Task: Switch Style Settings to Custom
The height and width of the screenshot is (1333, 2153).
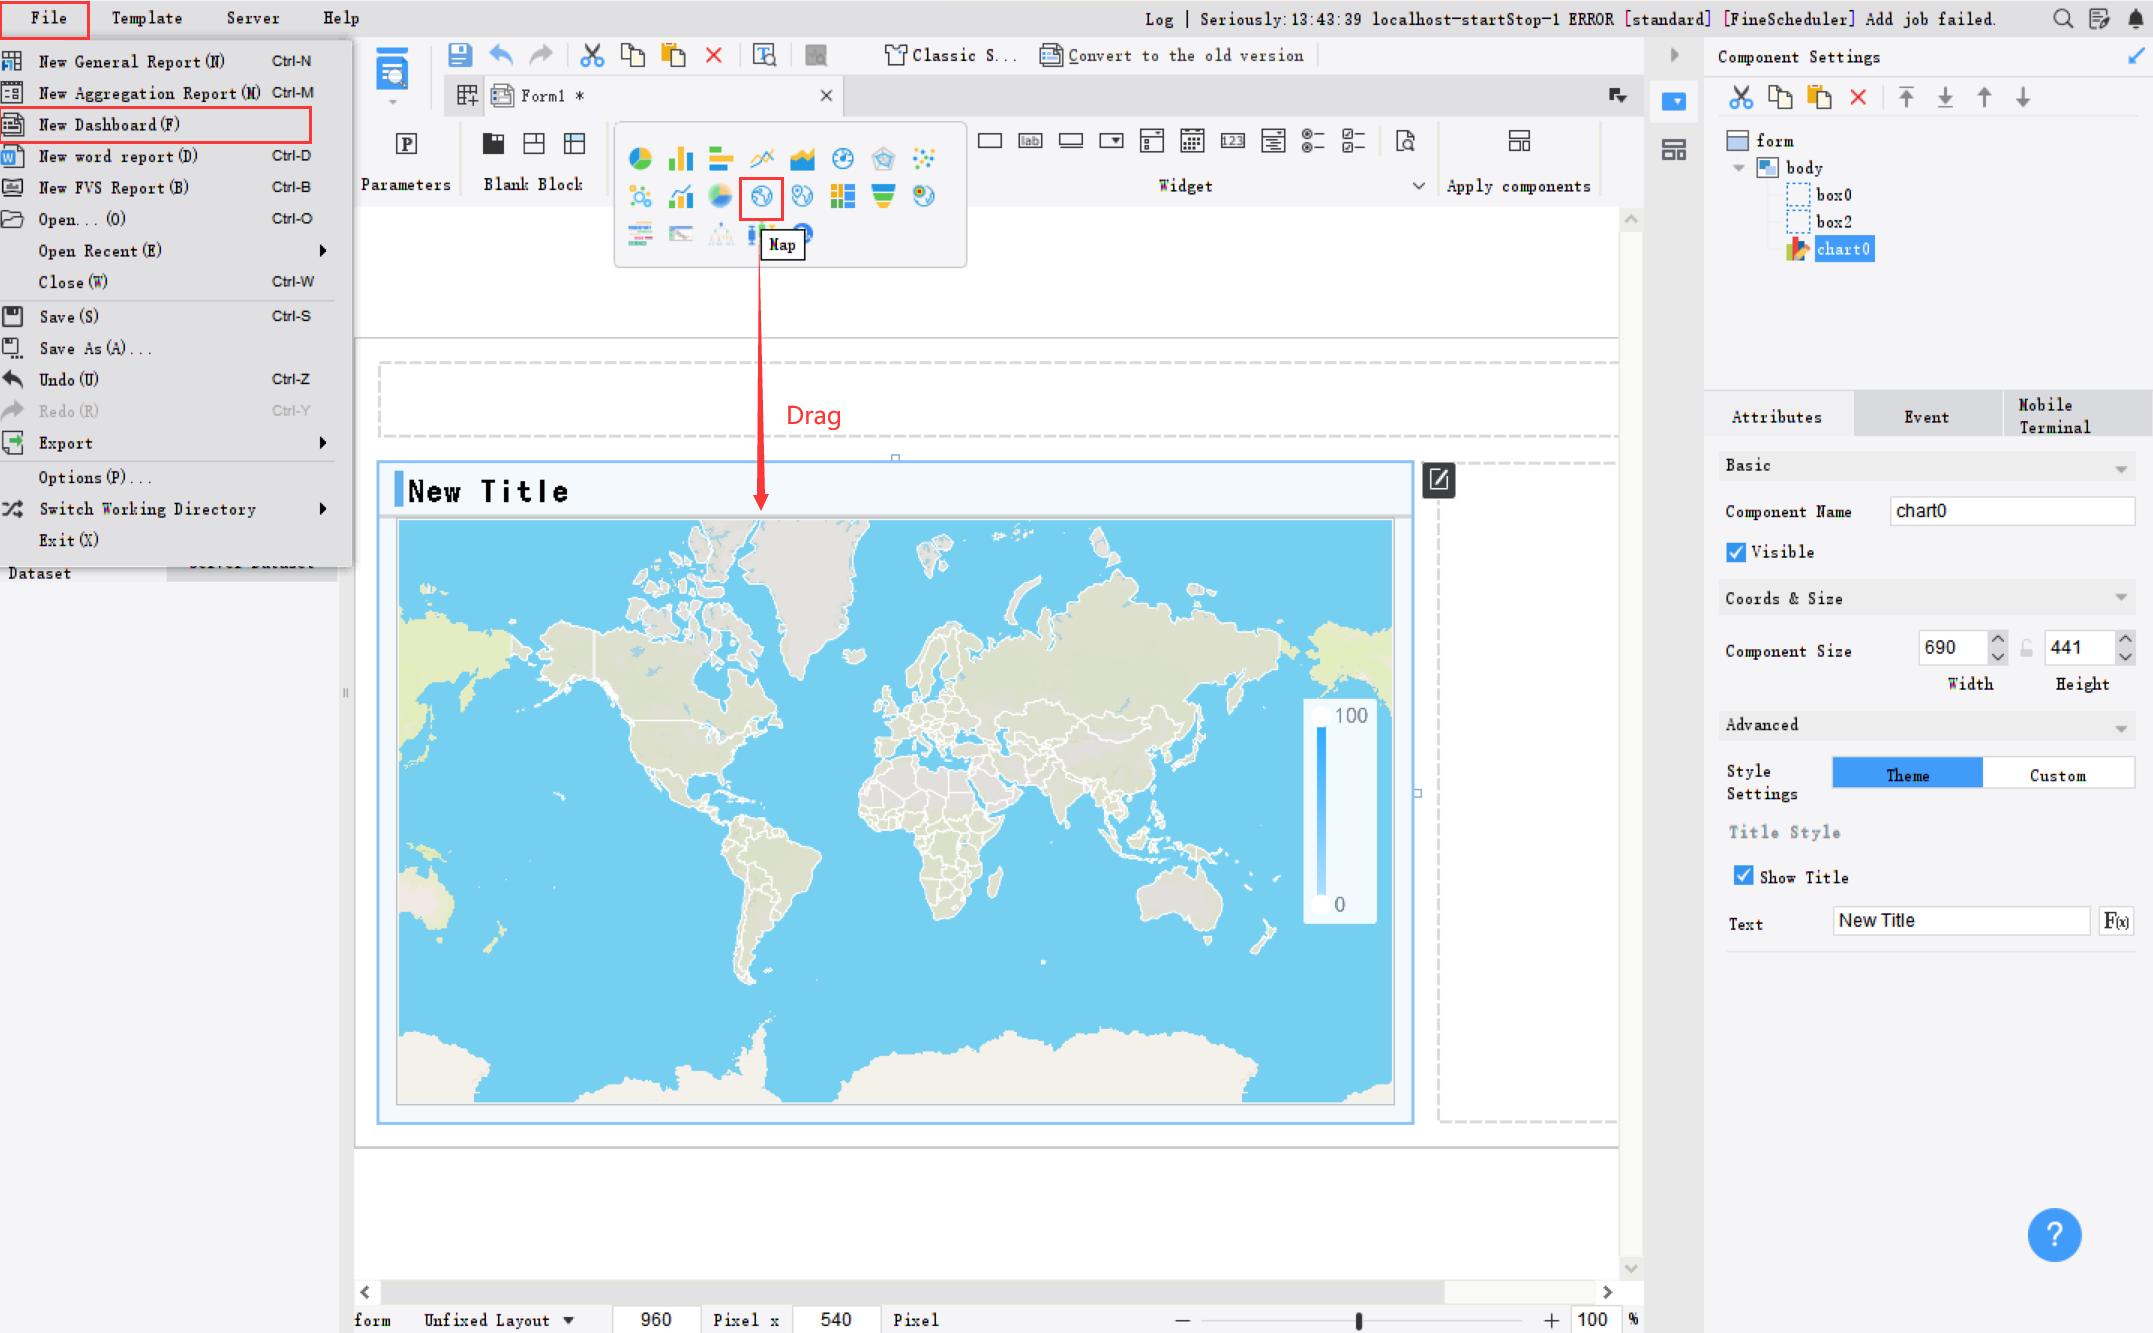Action: [2058, 773]
